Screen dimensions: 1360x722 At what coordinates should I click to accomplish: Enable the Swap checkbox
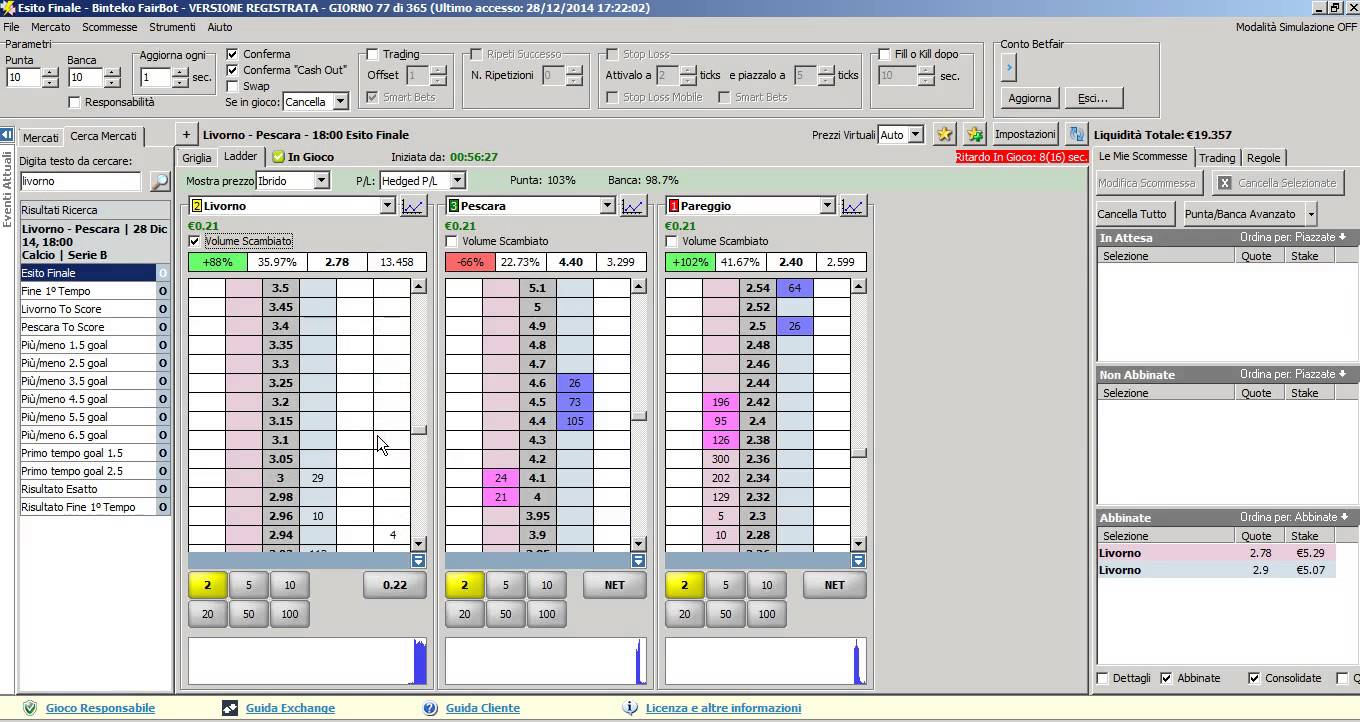232,86
